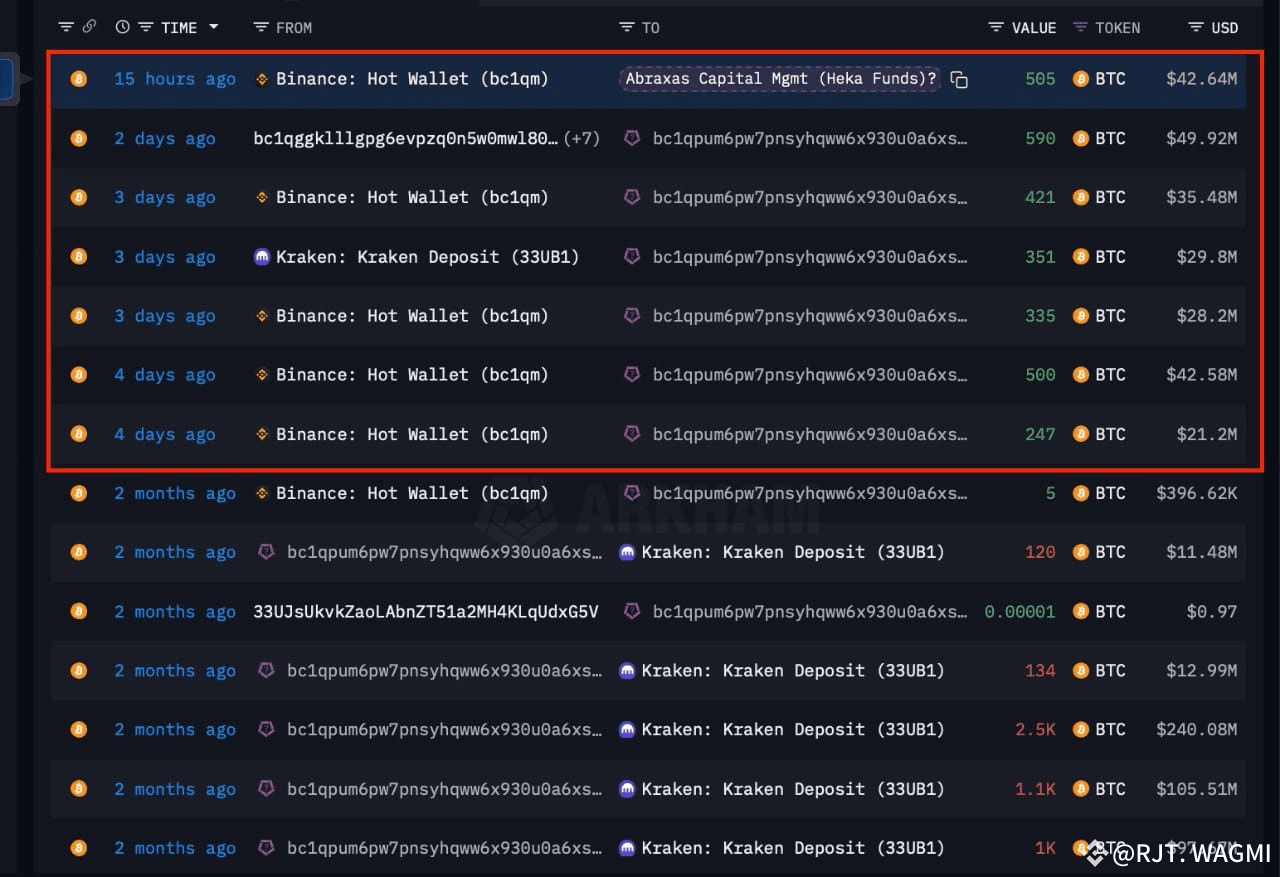Viewport: 1280px width, 877px height.
Task: Enable the filter on the TOKEN column
Action: [x=1079, y=27]
